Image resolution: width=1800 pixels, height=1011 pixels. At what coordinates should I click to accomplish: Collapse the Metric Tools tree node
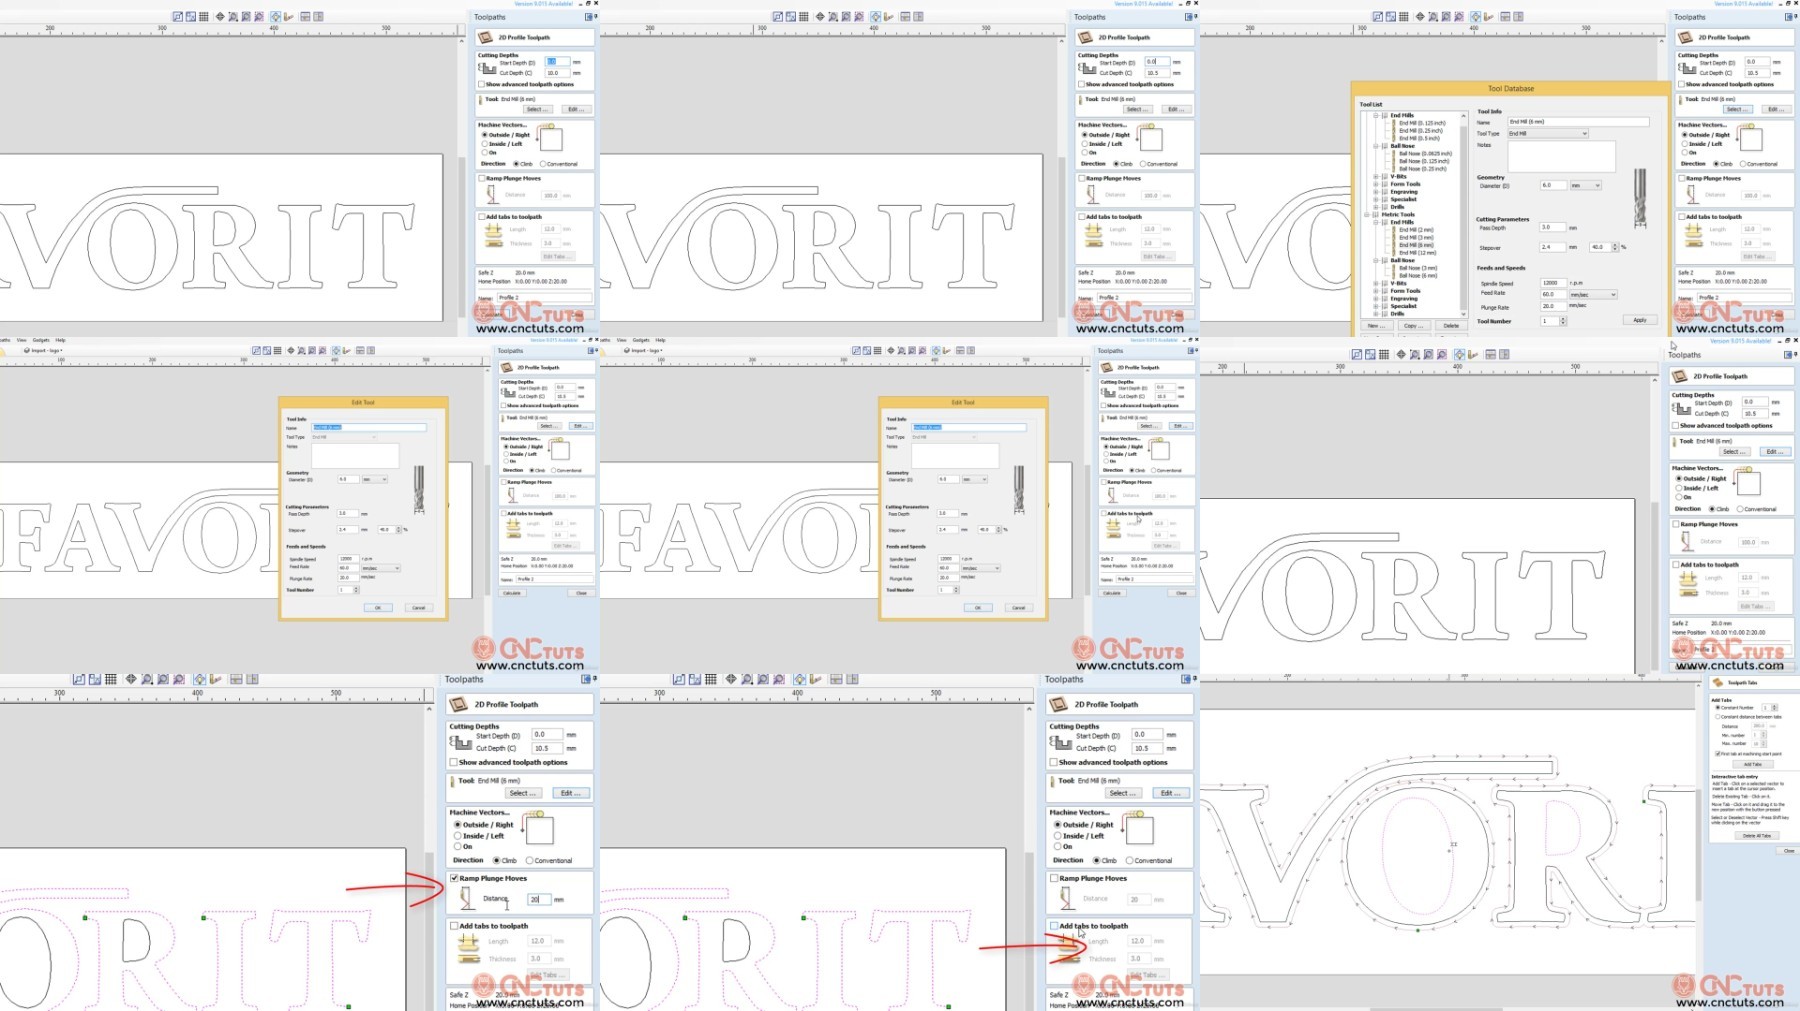1367,215
